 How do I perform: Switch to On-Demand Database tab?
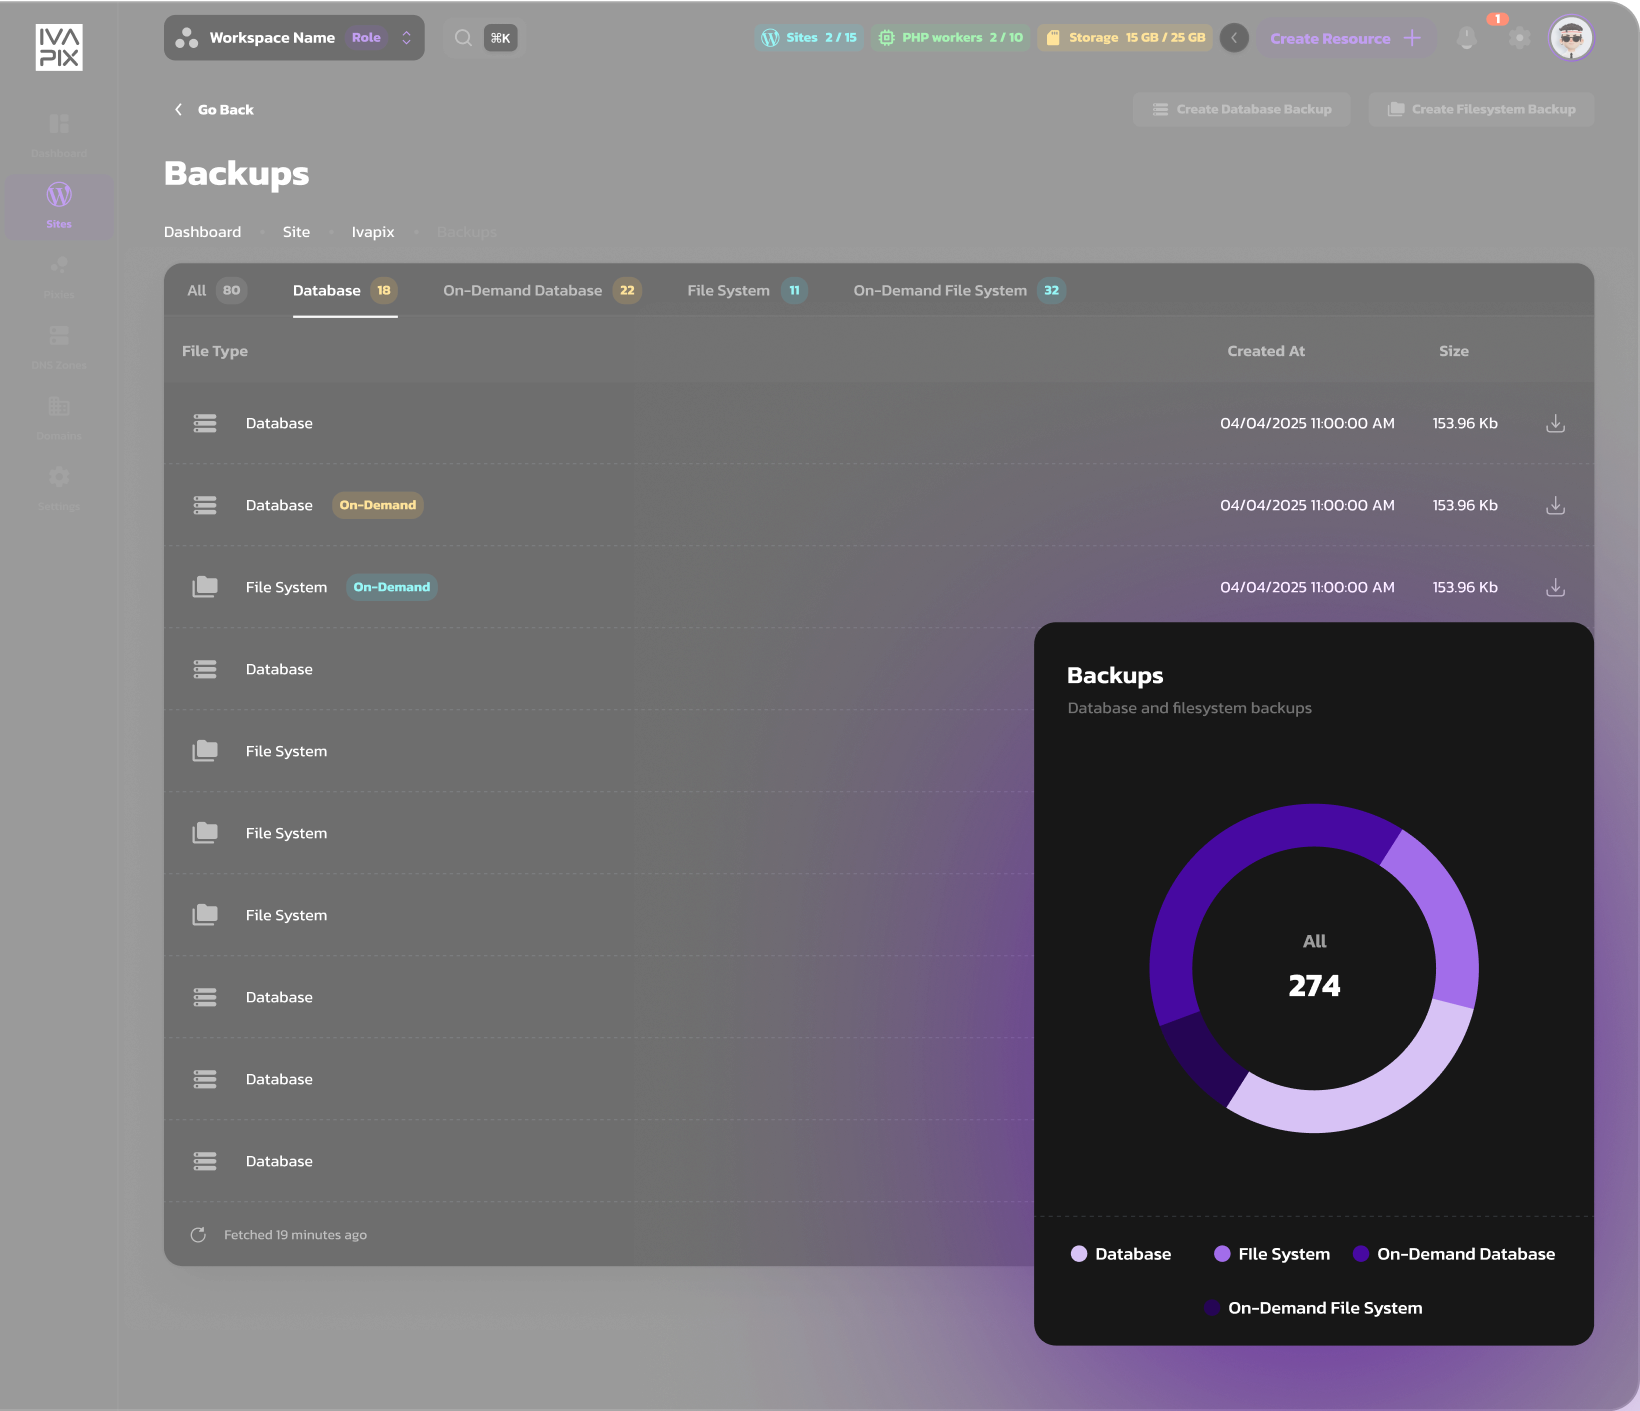point(542,290)
